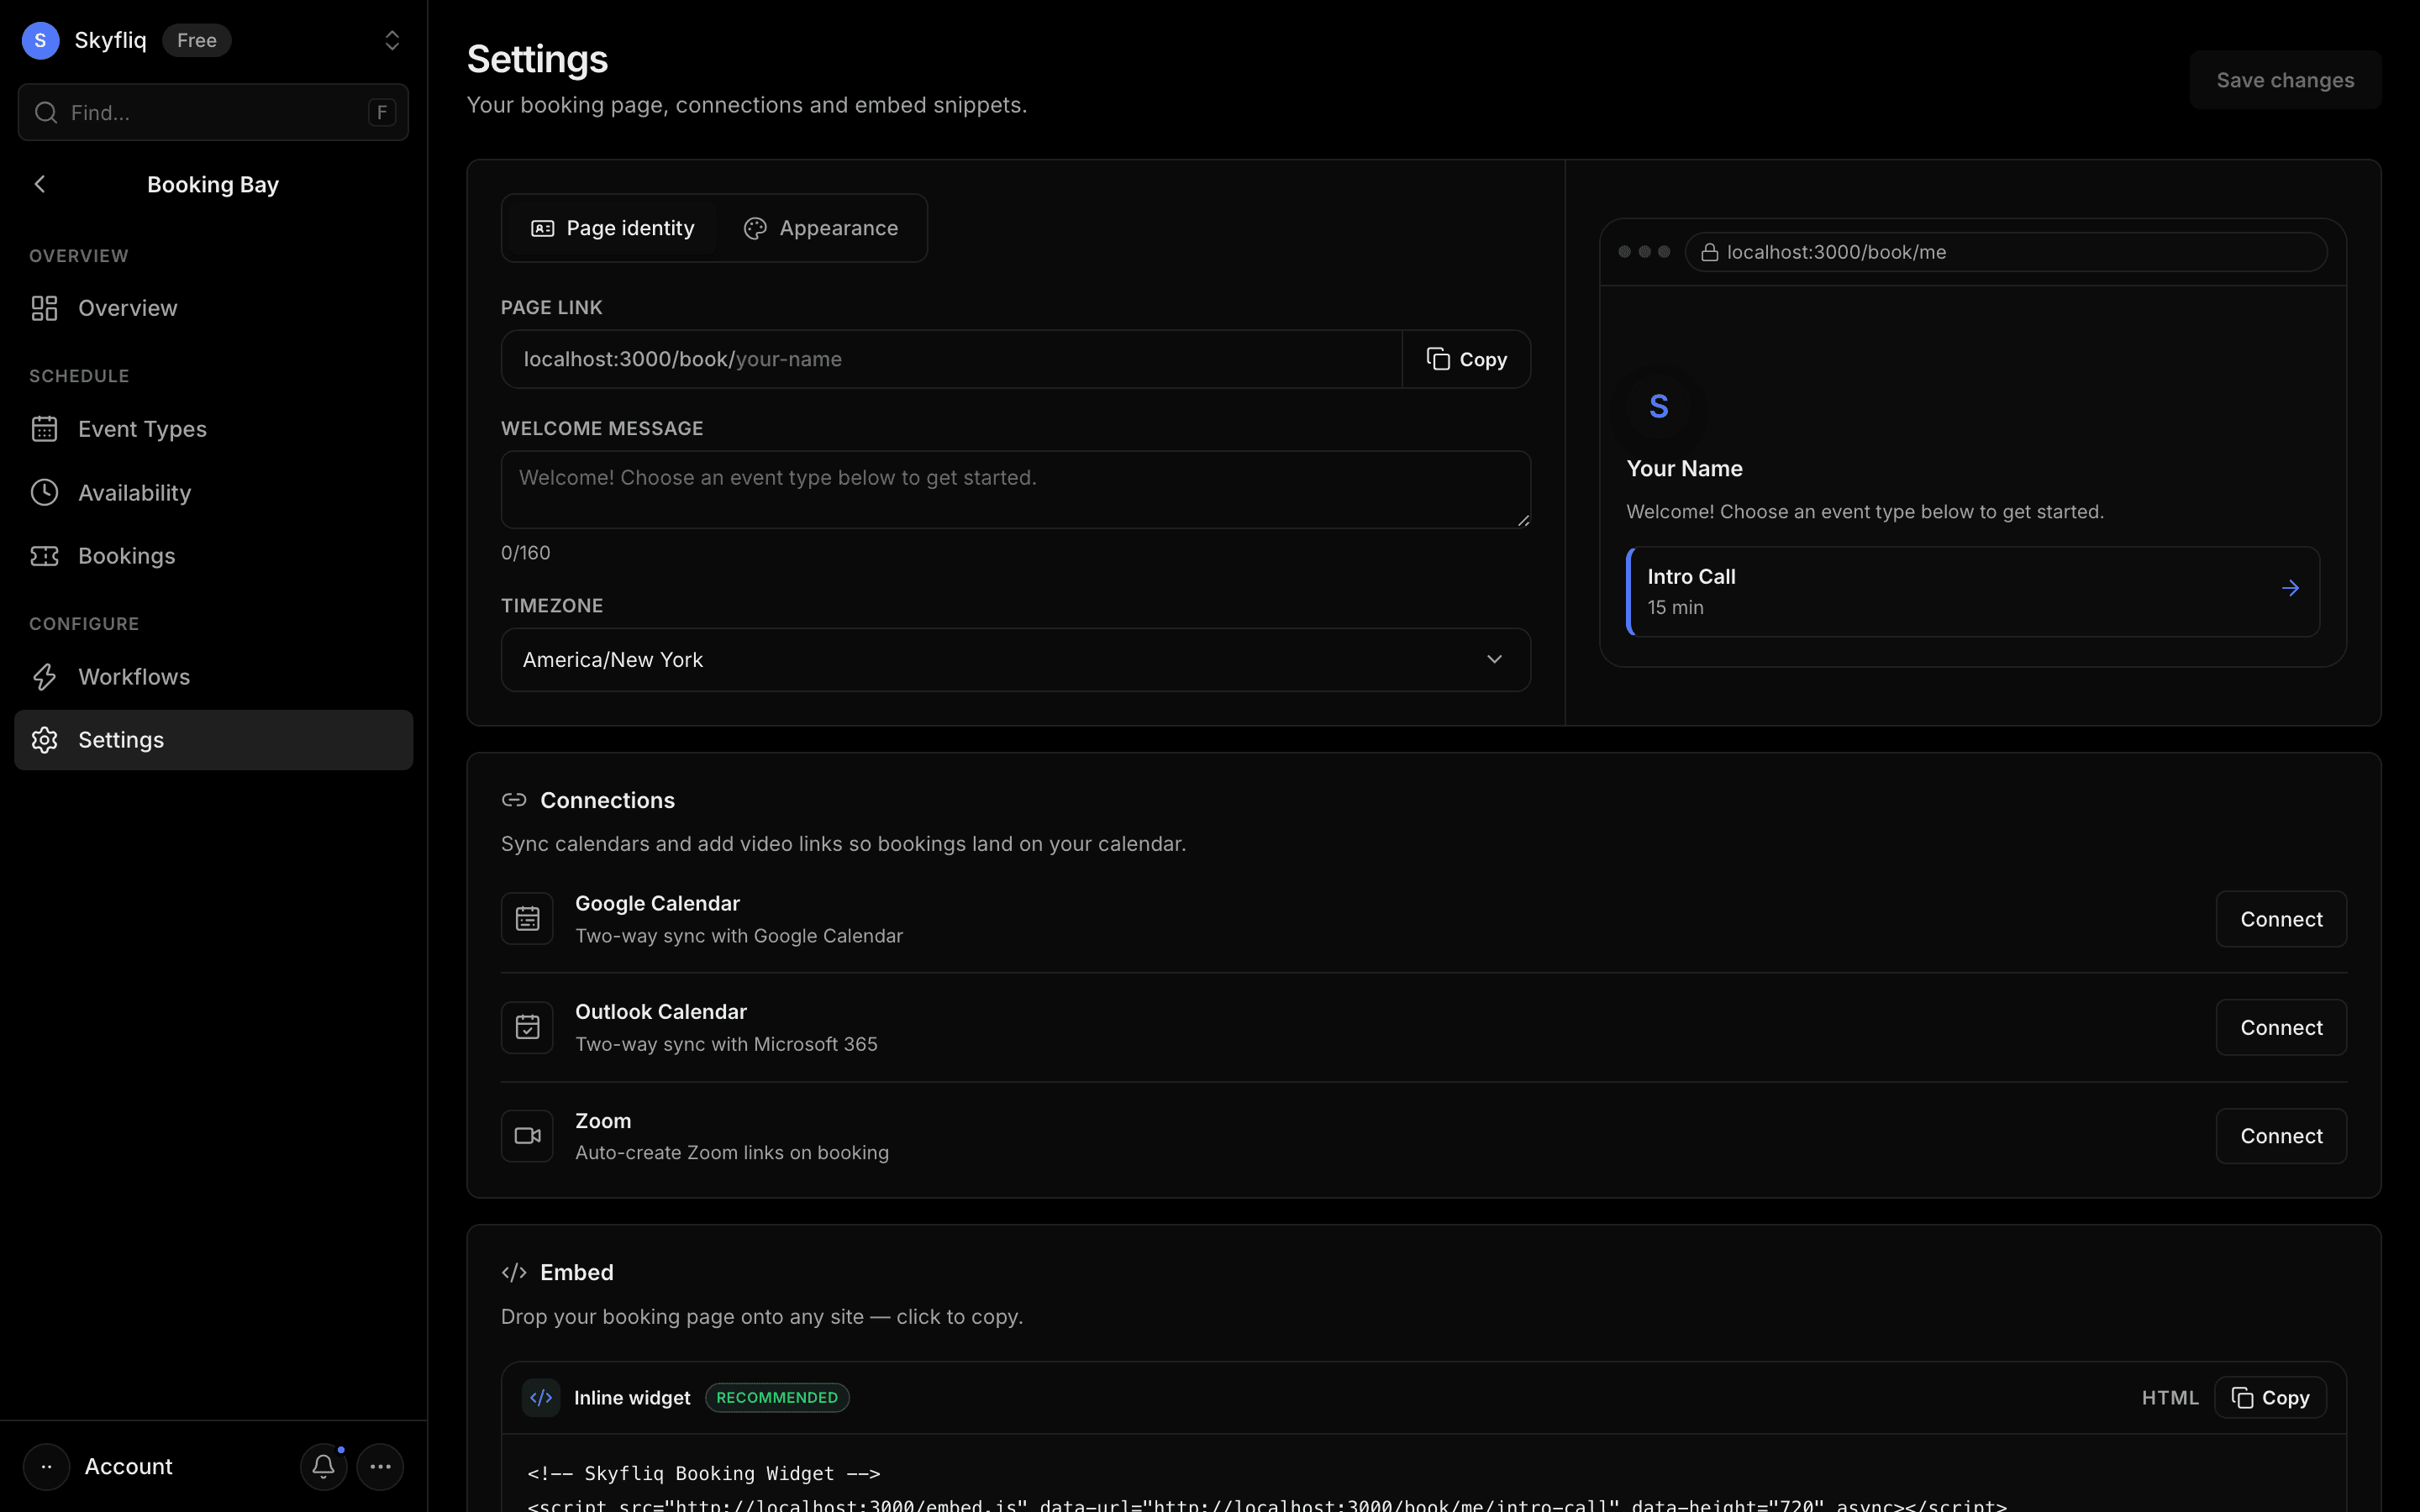Open the notifications bell
This screenshot has width=2420, height=1512.
[x=323, y=1467]
